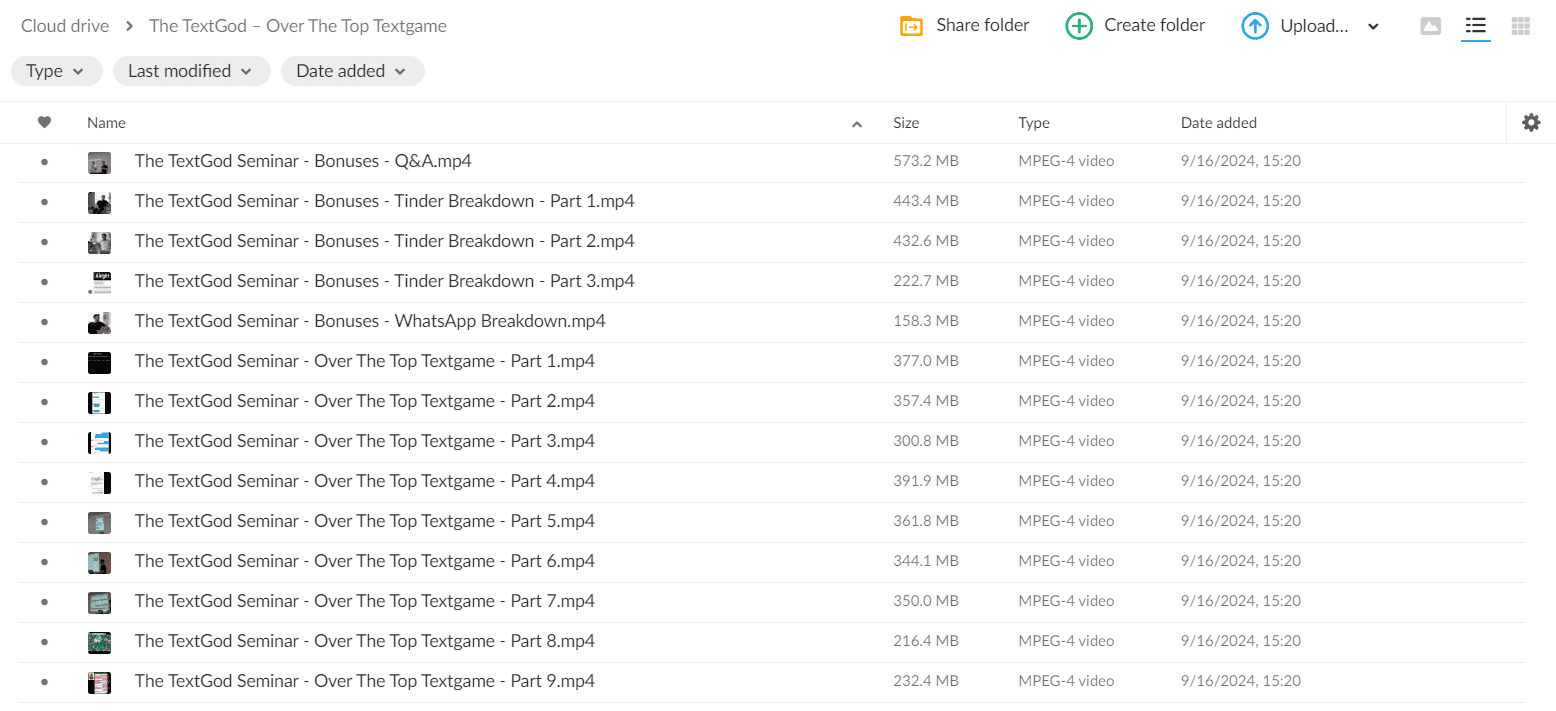The image size is (1556, 711).
Task: Toggle favourite dot for Textgame Part 2 row
Action: pos(44,401)
